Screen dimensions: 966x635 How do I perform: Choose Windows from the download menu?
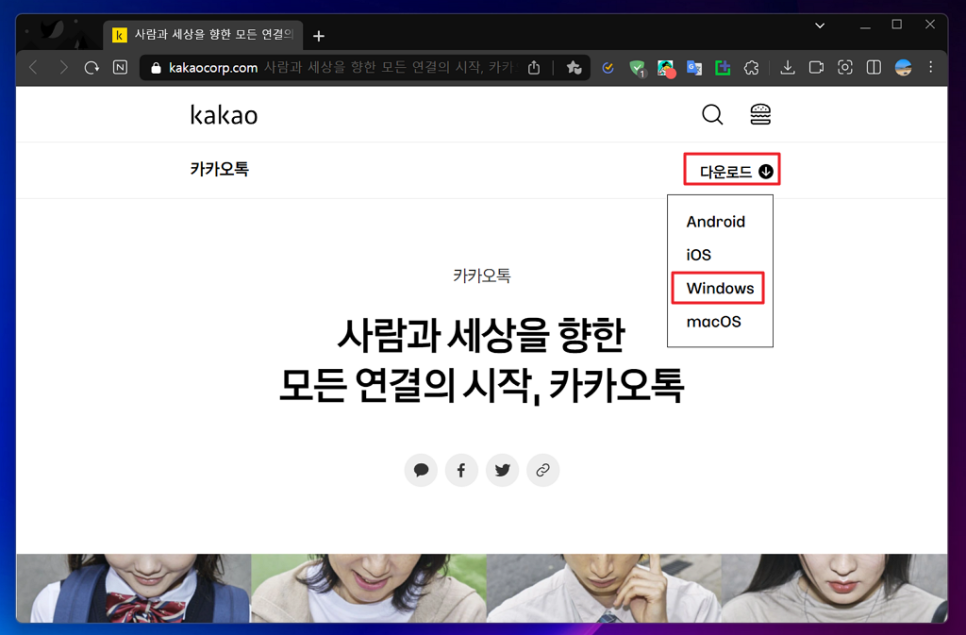720,288
